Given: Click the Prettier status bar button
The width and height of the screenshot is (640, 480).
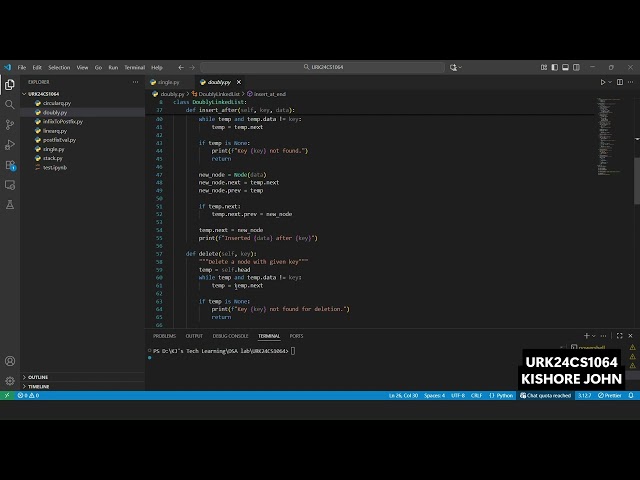Looking at the screenshot, I should coord(609,396).
